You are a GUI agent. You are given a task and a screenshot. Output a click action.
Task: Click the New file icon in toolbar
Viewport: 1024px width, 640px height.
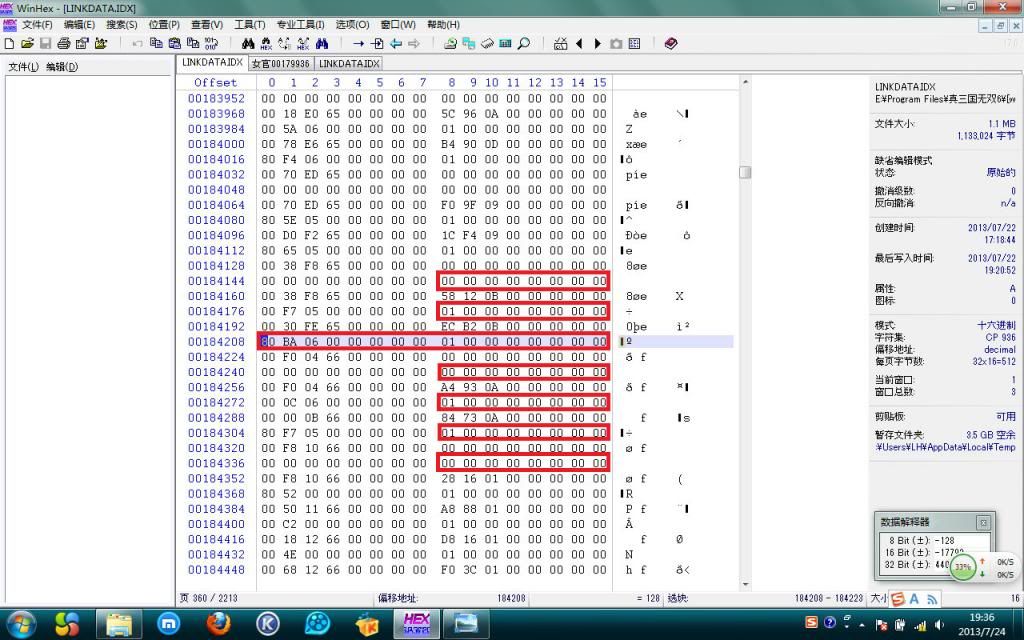coord(9,44)
